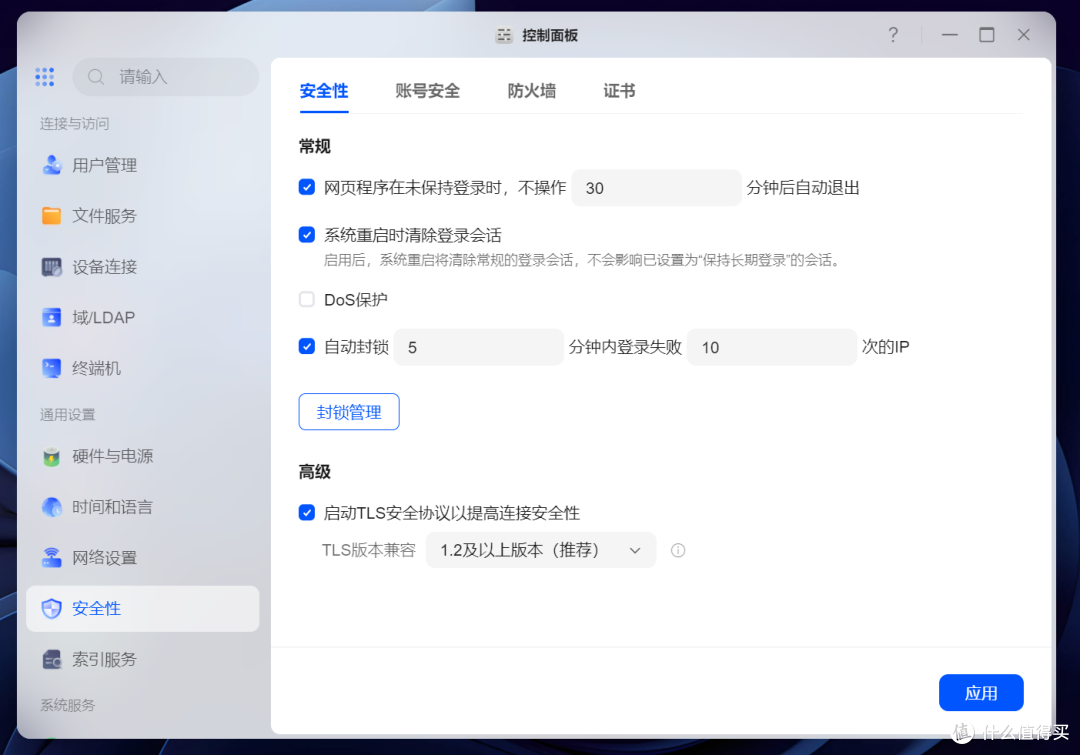The image size is (1080, 755).
Task: Toggle auto logout after inactivity checkbox
Action: pos(307,187)
